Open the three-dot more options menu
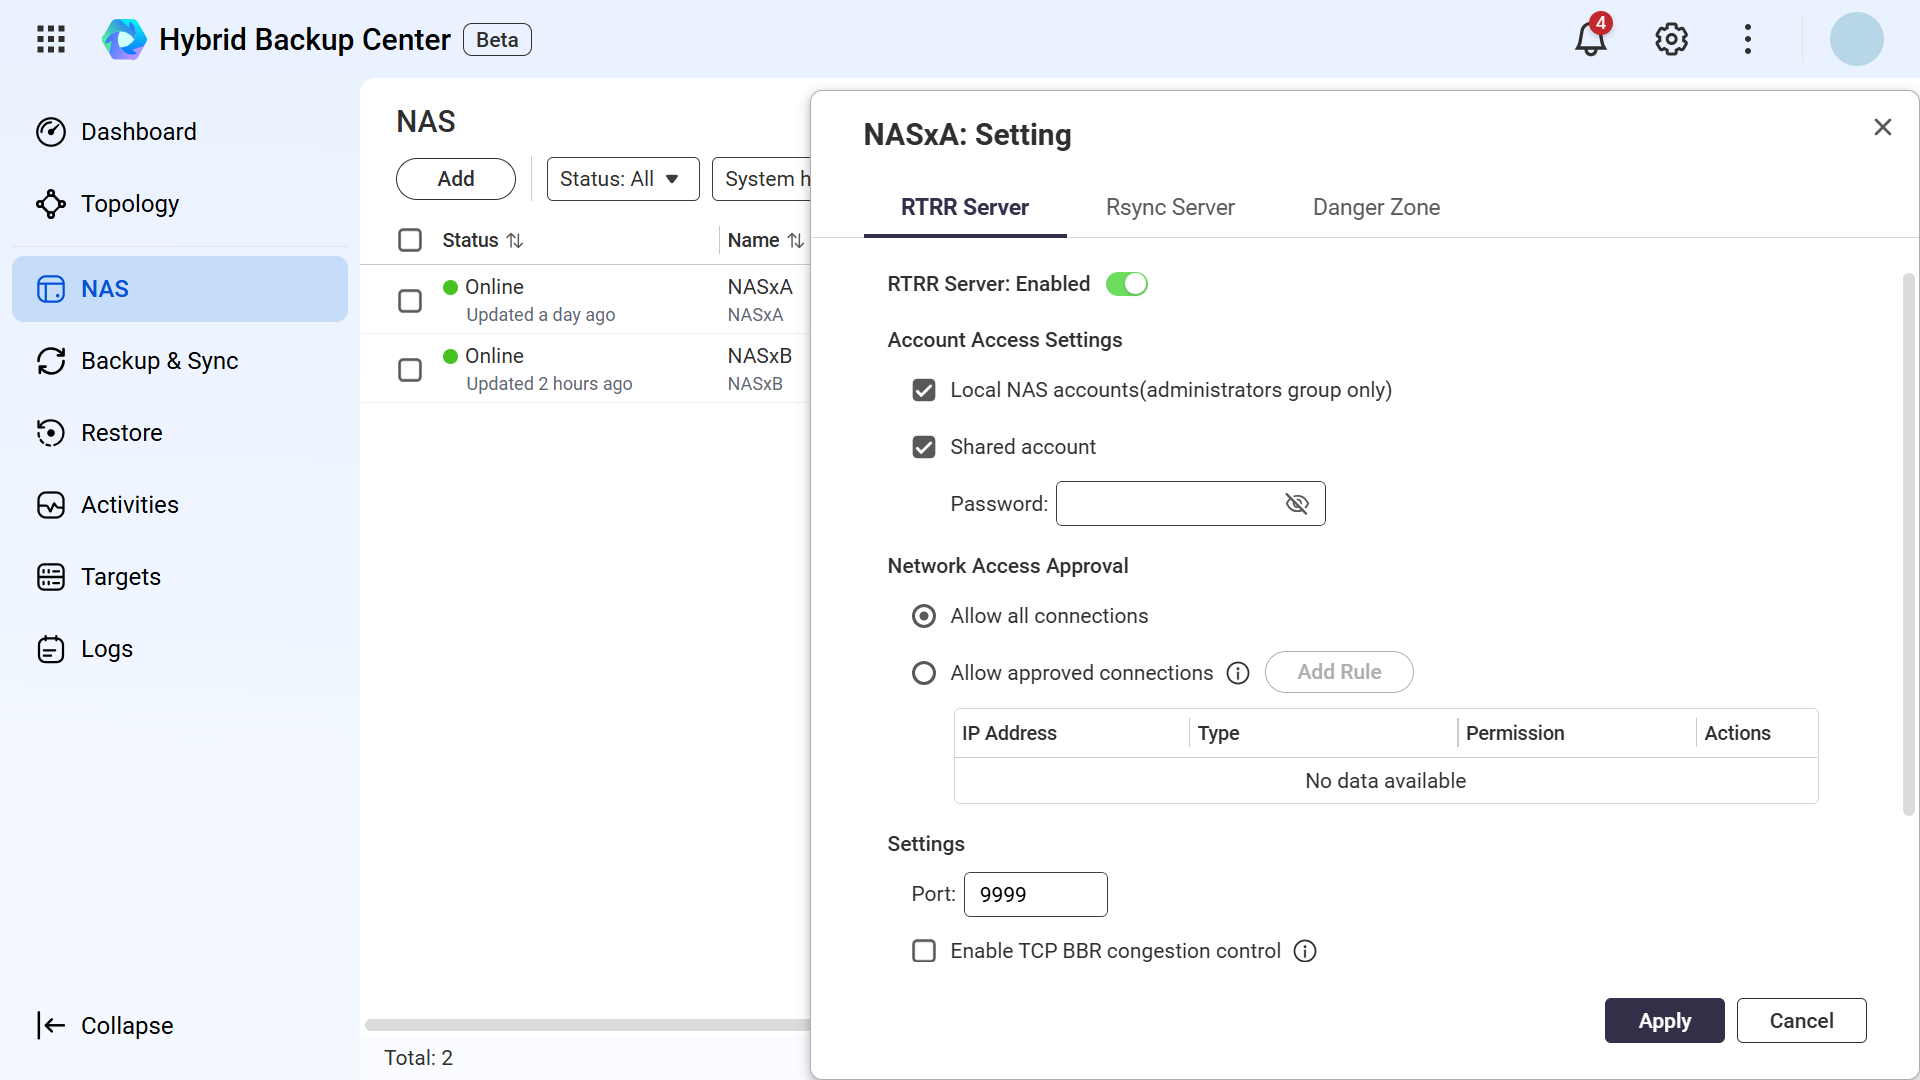The image size is (1920, 1080). (x=1748, y=39)
